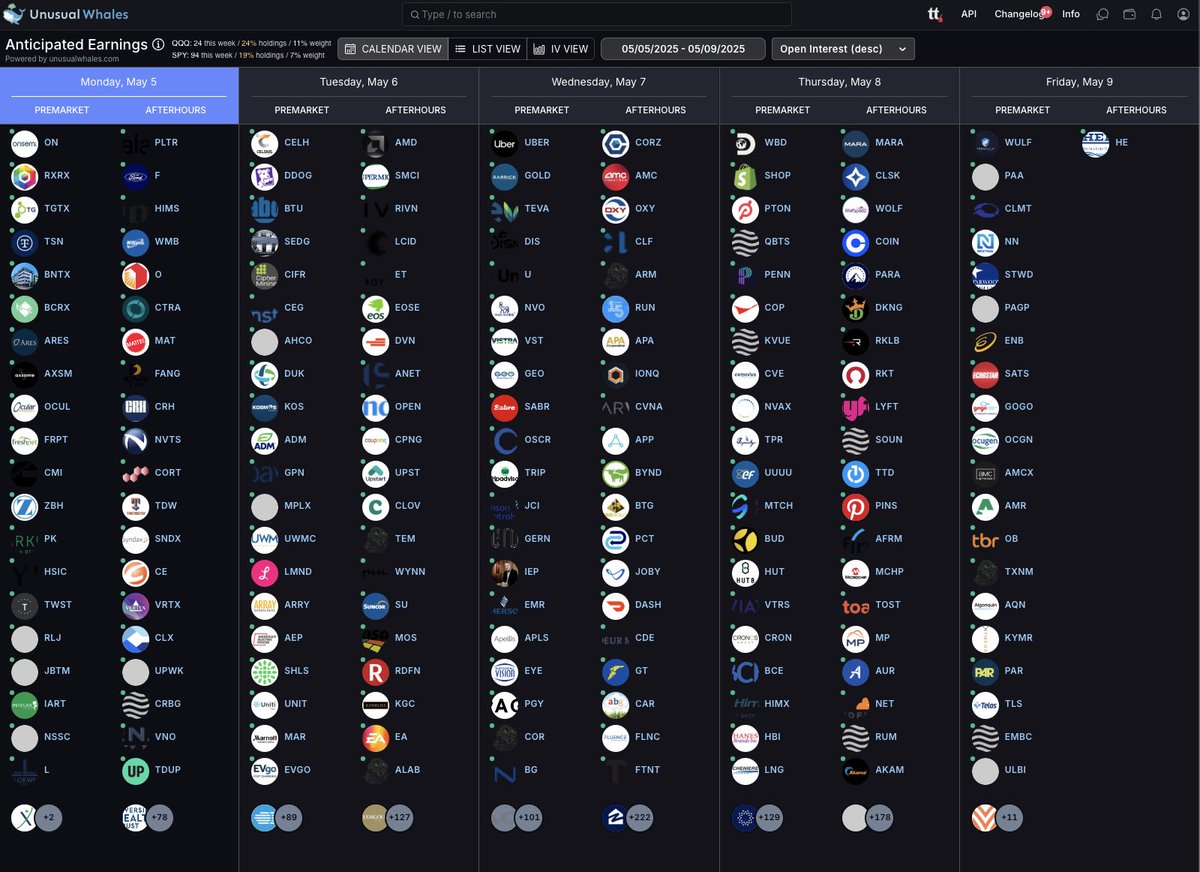Open the chat bubbles icon

pyautogui.click(x=1102, y=14)
